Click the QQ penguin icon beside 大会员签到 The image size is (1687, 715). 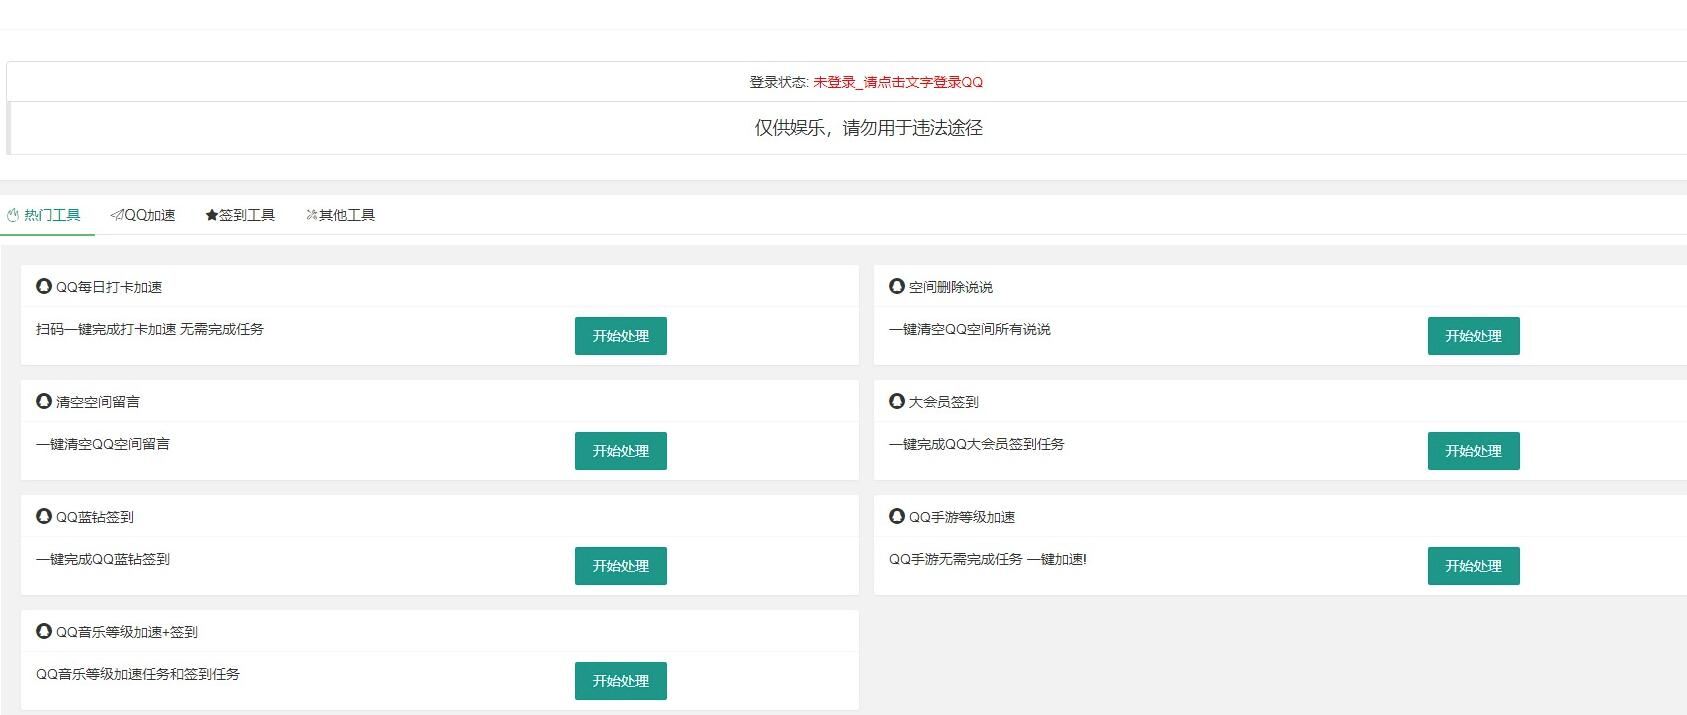[x=897, y=401]
